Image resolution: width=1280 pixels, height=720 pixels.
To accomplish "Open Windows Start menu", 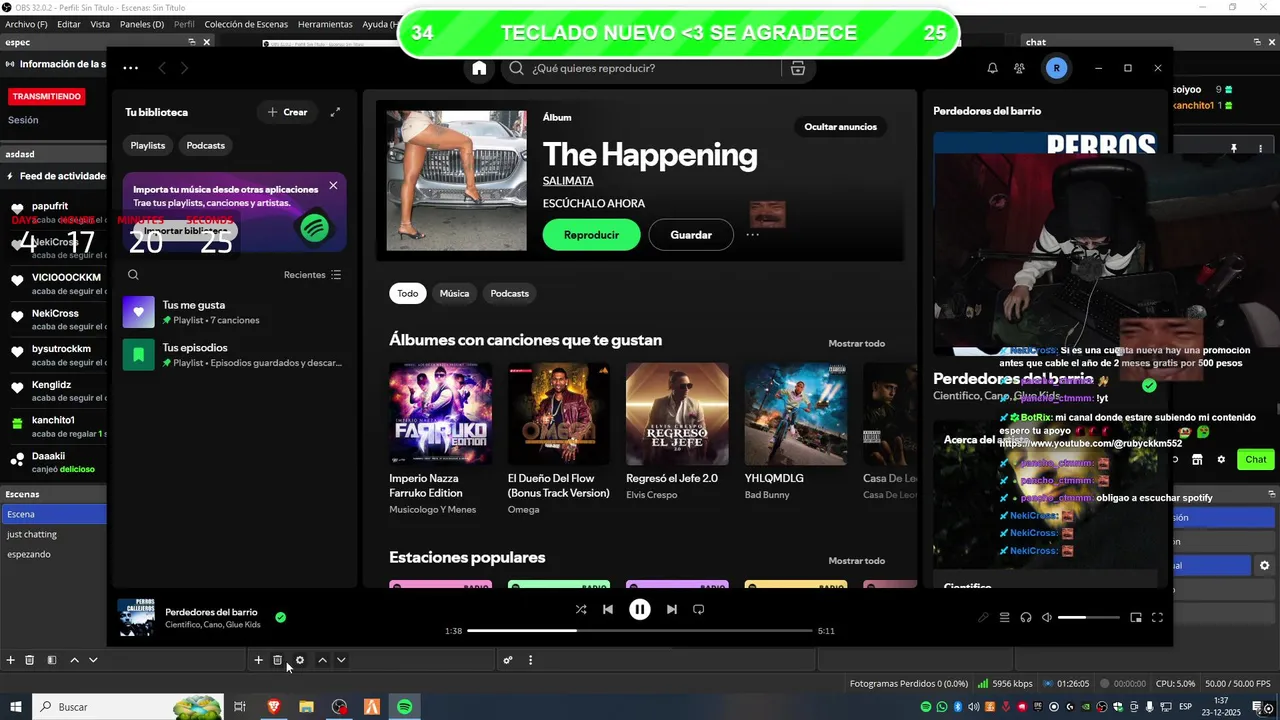I will click(x=16, y=707).
